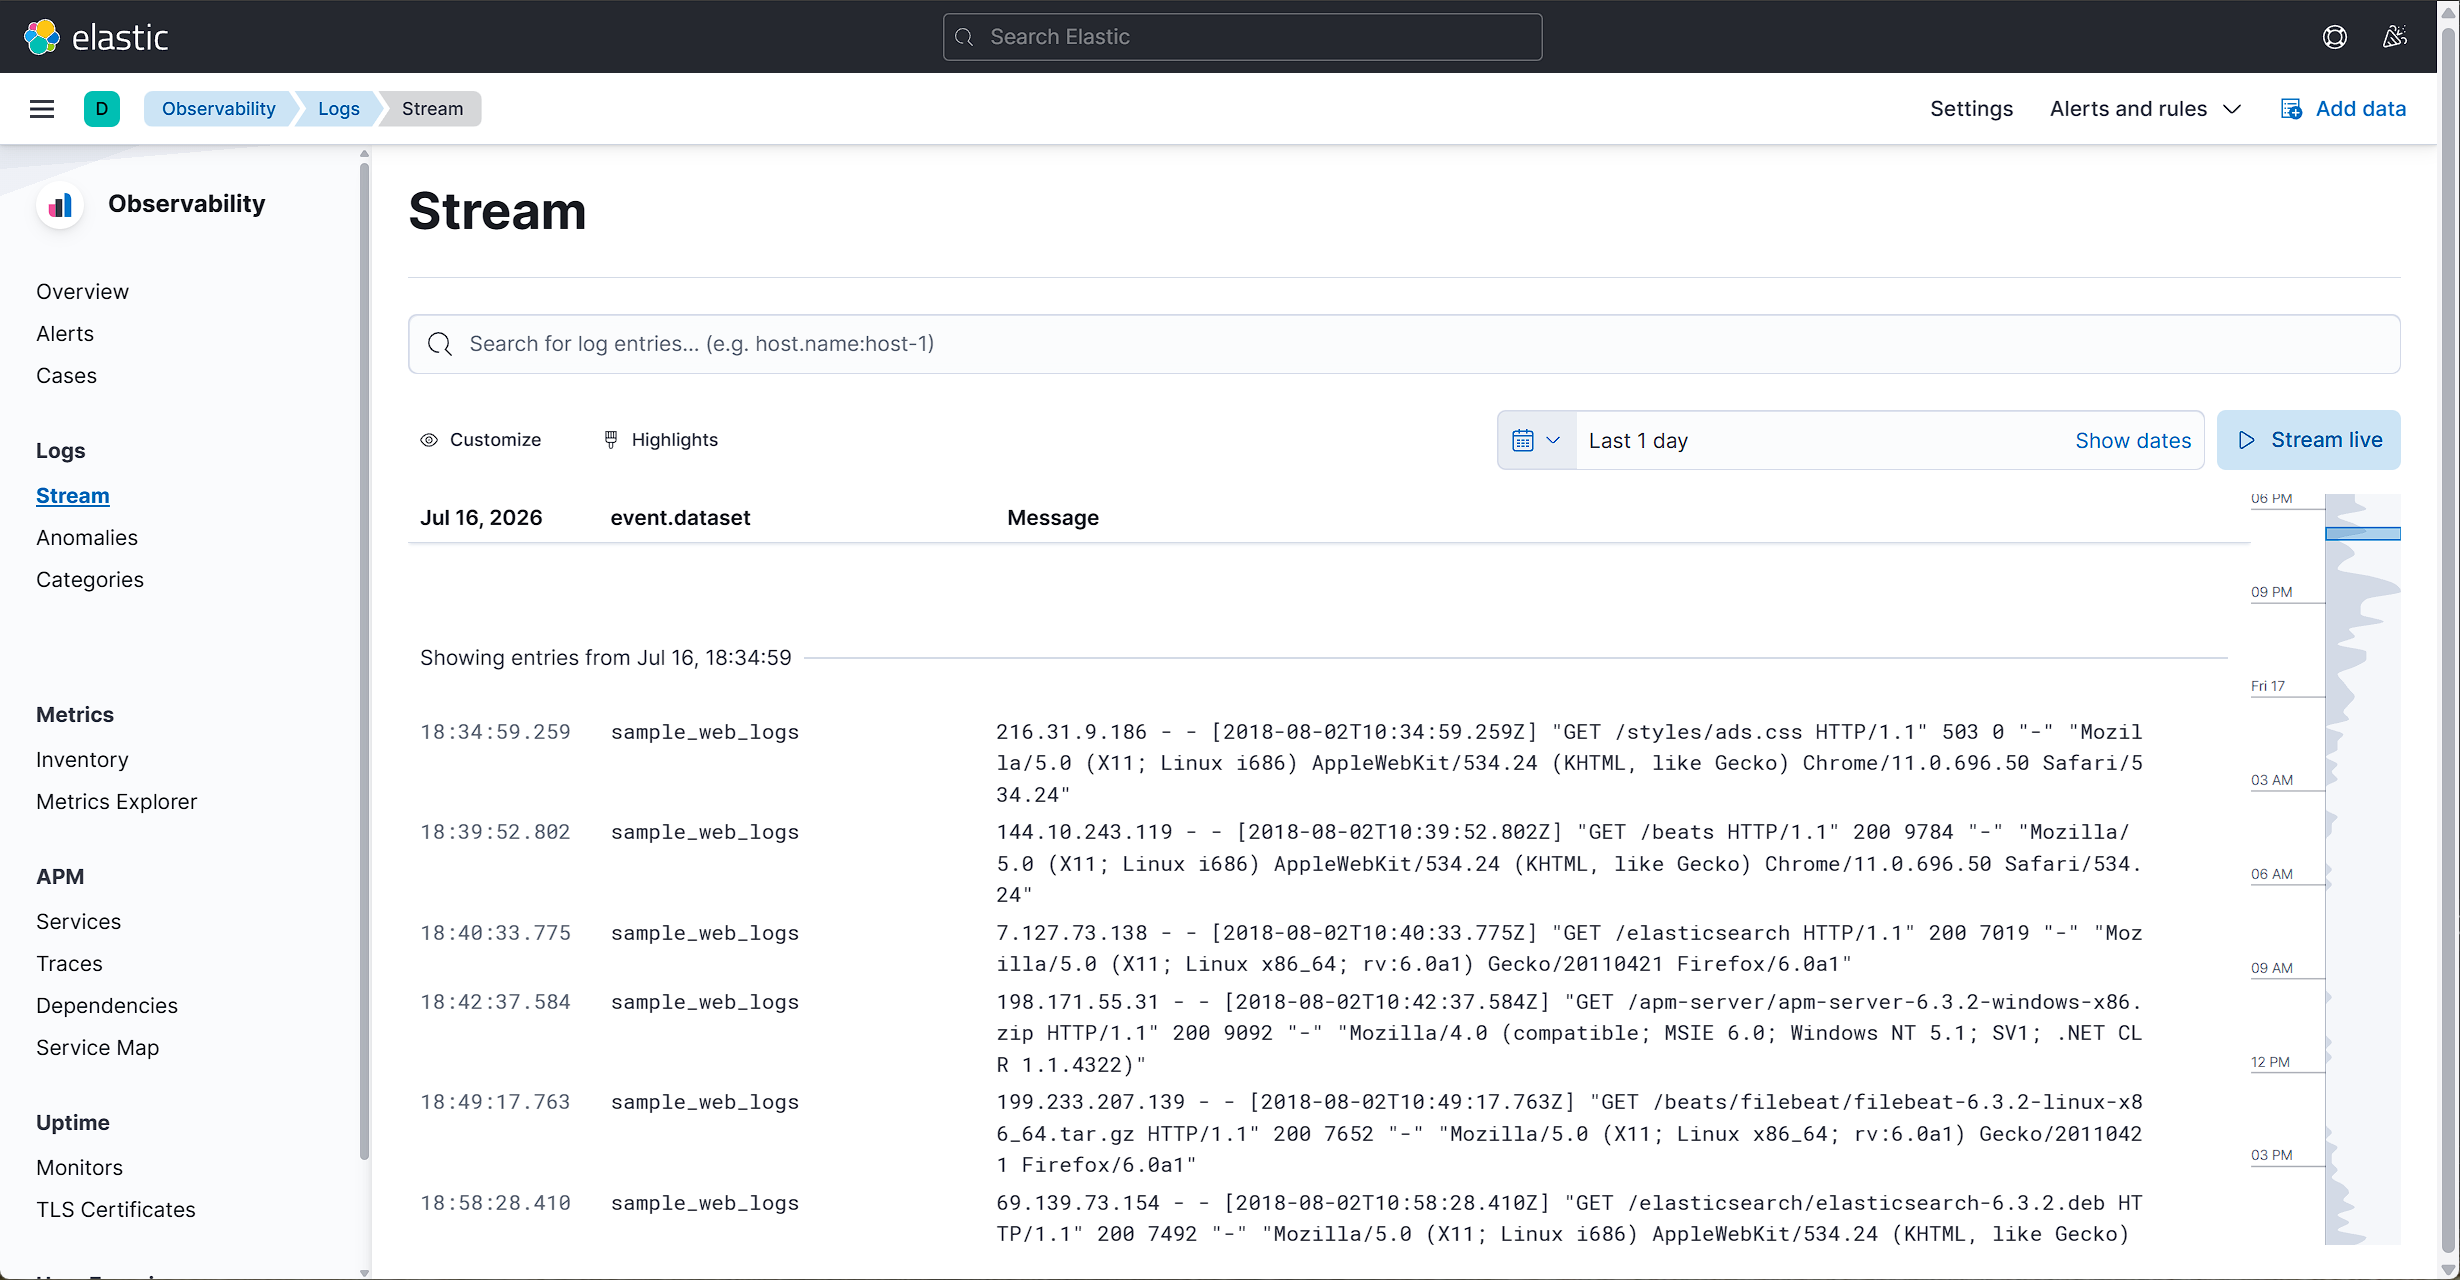Screen dimensions: 2460x1280
Task: Focus the log entries search box
Action: pos(1404,344)
